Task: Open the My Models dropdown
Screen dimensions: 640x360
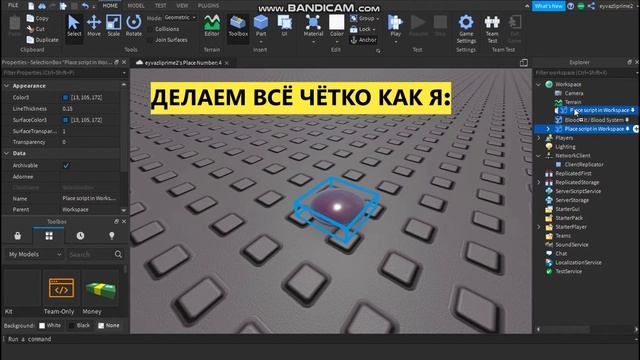Action: click(x=35, y=254)
